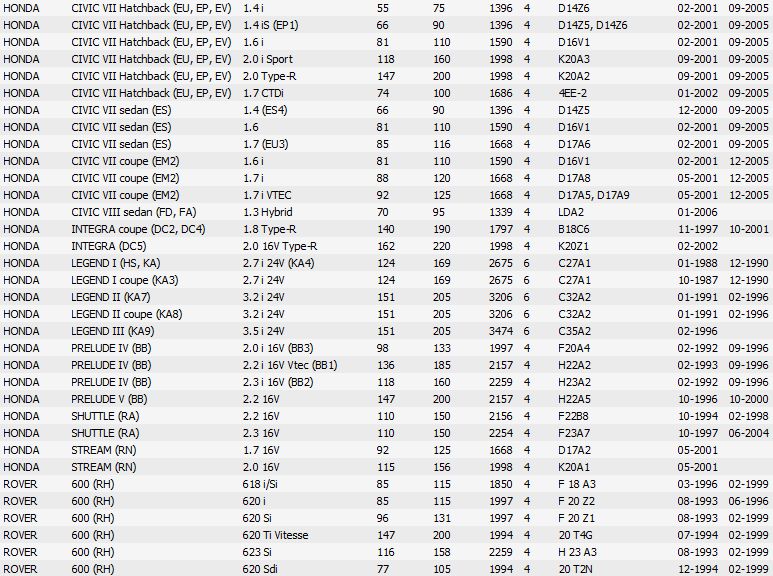The image size is (773, 576).
Task: Select the engine code K20A3
Action: tap(574, 59)
